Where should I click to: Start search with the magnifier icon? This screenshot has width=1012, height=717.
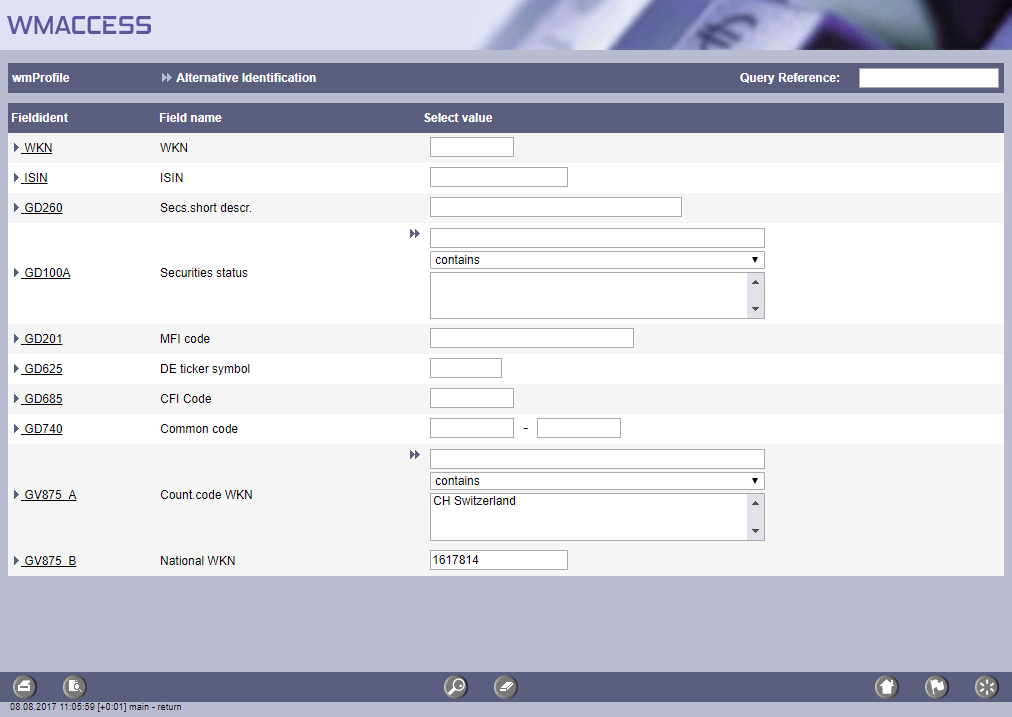(x=456, y=687)
